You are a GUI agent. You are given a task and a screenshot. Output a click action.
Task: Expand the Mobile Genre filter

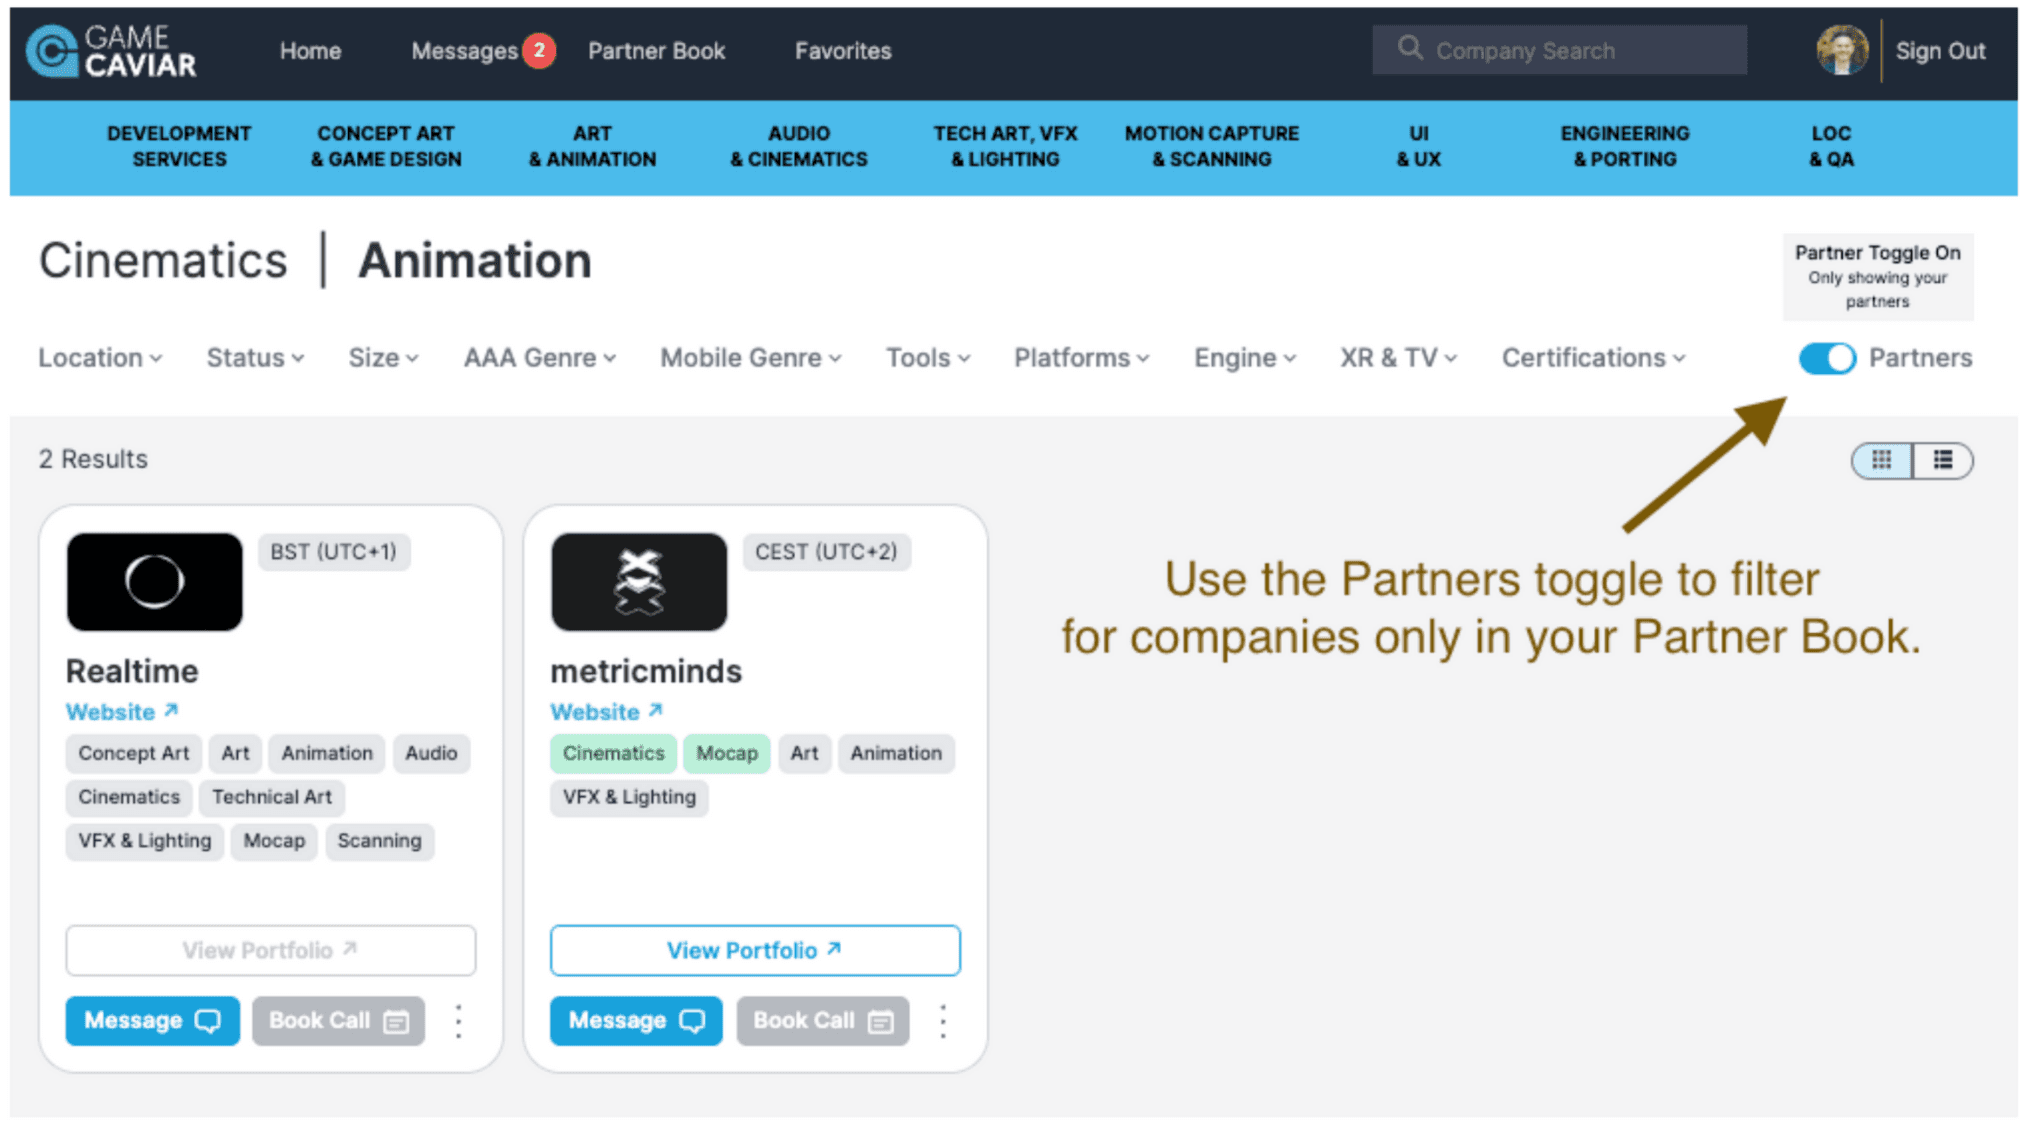(x=750, y=358)
